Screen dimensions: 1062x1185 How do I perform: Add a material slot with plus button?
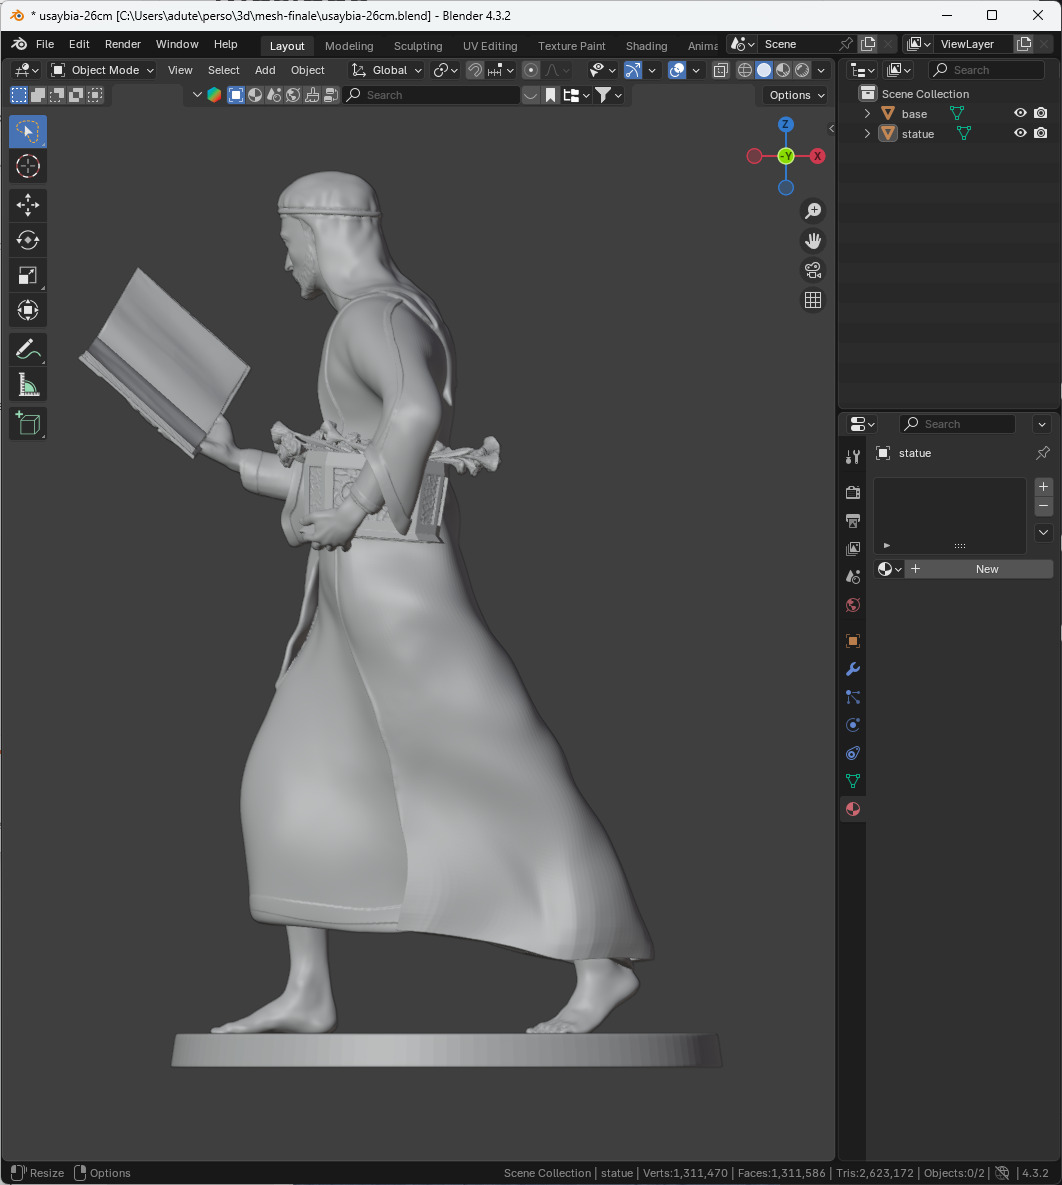(1043, 486)
